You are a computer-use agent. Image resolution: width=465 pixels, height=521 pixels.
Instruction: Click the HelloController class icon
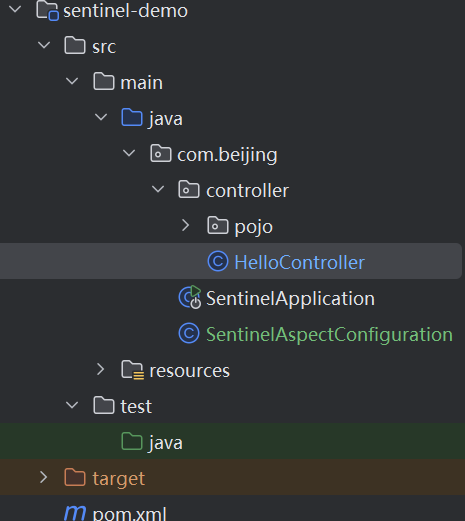[218, 261]
